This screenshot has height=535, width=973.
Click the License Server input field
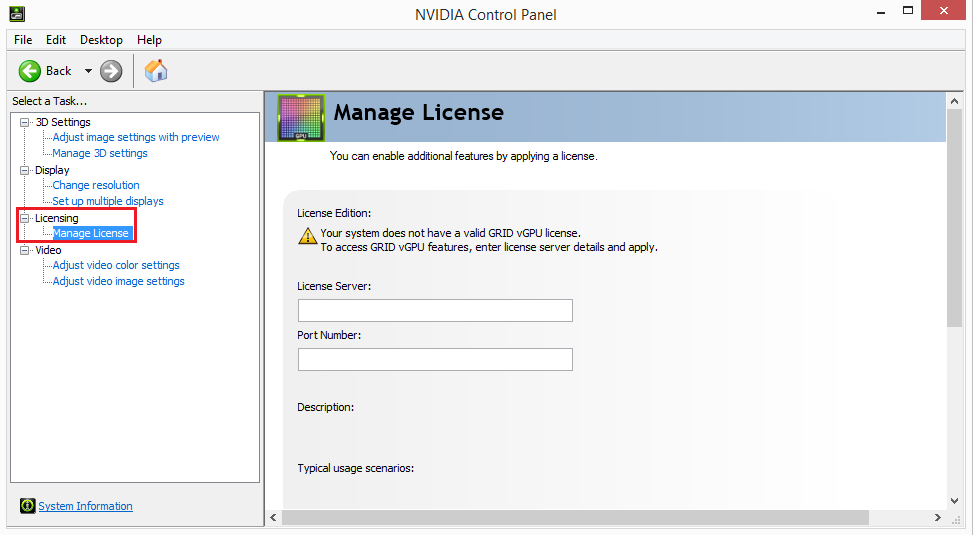pyautogui.click(x=435, y=311)
